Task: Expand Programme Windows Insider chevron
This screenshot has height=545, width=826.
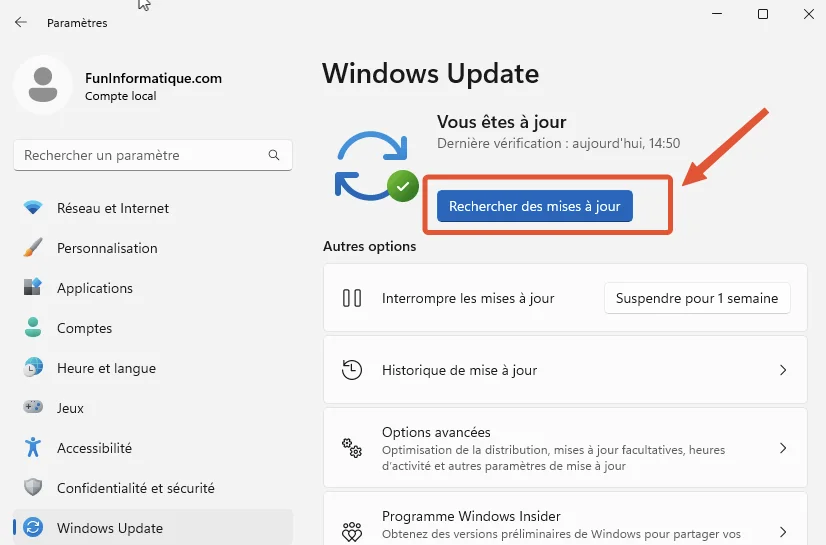Action: 783,532
